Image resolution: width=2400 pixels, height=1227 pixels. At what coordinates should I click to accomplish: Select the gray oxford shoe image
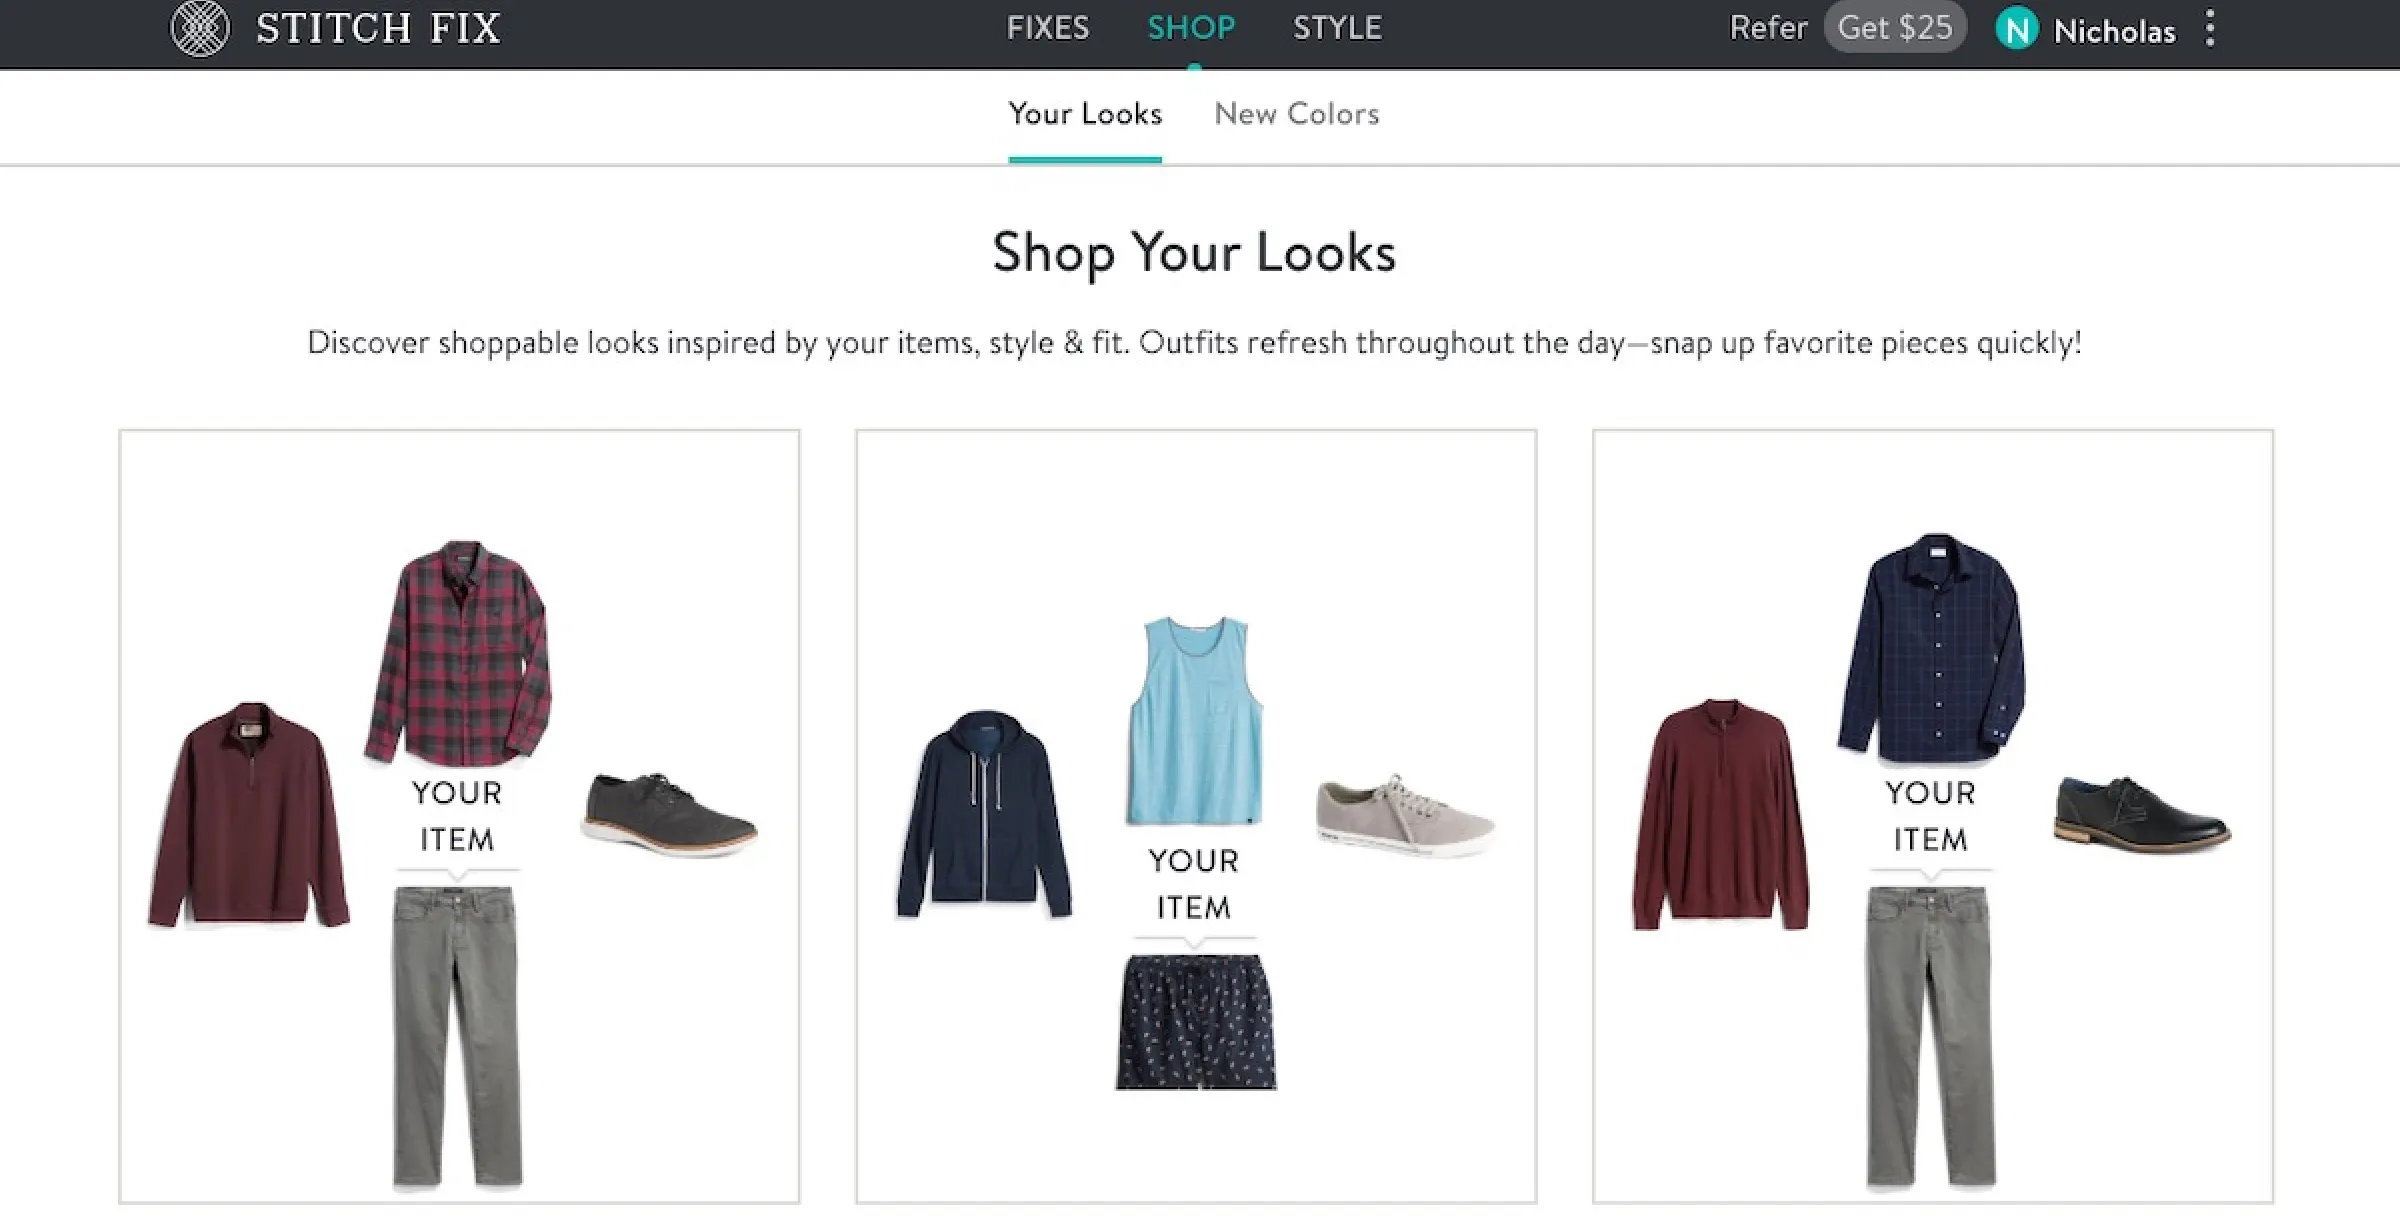pyautogui.click(x=665, y=810)
